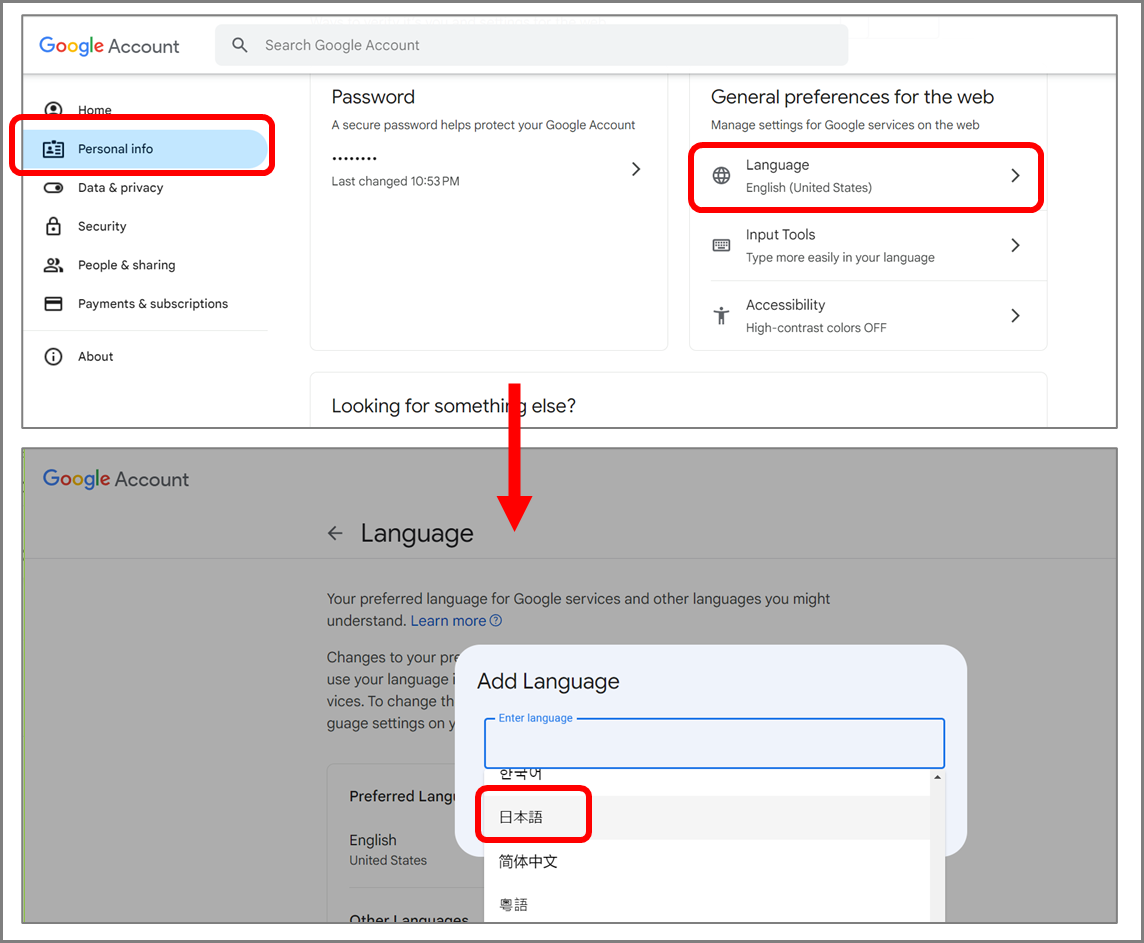Open Data & privacy section
The image size is (1144, 943).
pos(120,187)
